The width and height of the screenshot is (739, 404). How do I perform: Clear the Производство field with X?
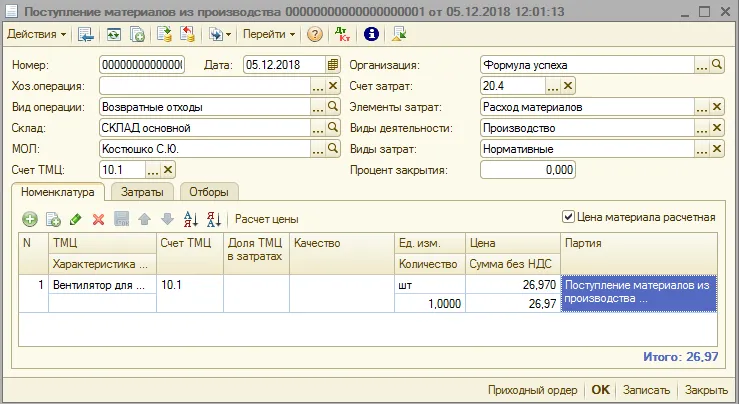click(717, 128)
